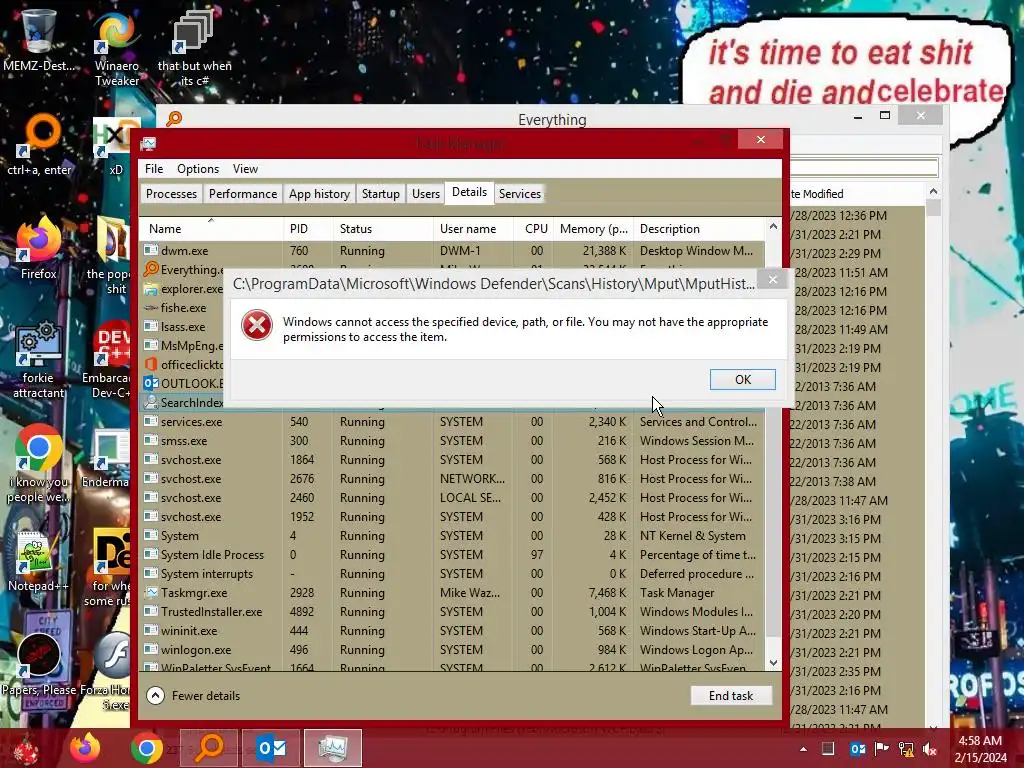The height and width of the screenshot is (768, 1024).
Task: Select svchost.exe with PID 2676
Action: 452,479
